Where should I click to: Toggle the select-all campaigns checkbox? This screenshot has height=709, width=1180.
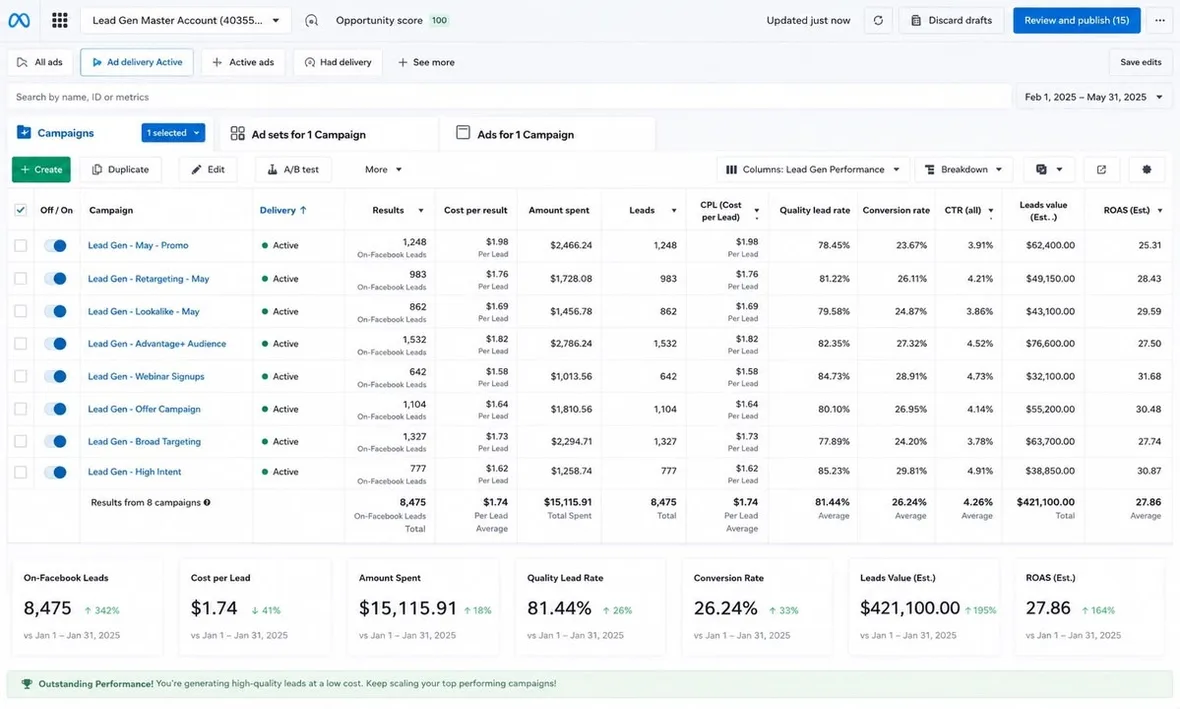coord(20,210)
